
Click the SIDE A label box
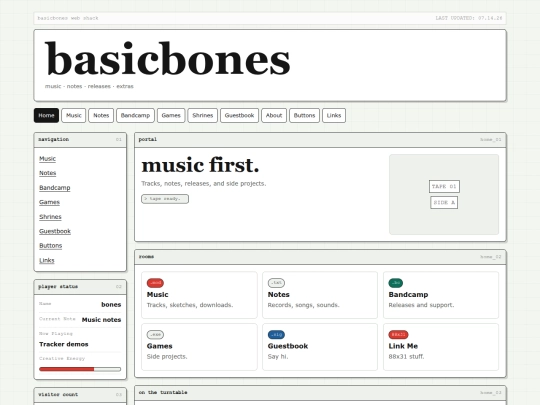pos(444,202)
